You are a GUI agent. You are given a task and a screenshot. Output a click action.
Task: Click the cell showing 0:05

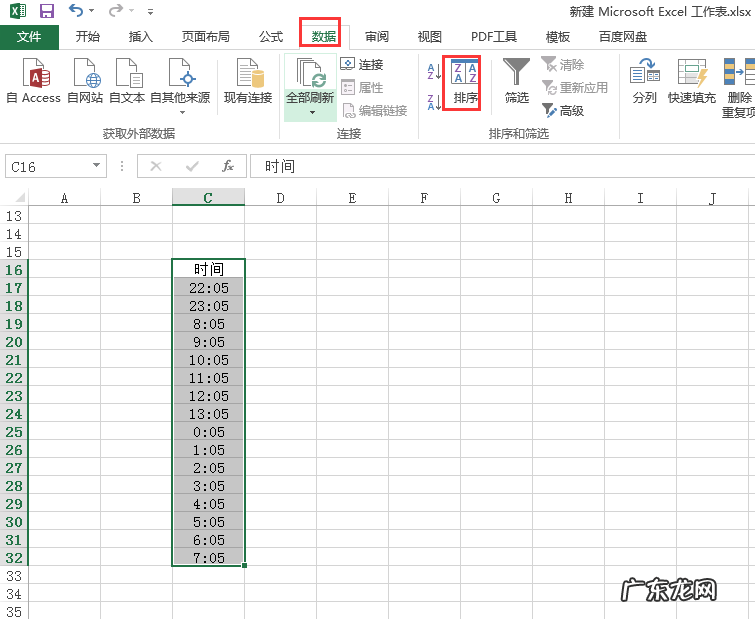click(x=208, y=431)
